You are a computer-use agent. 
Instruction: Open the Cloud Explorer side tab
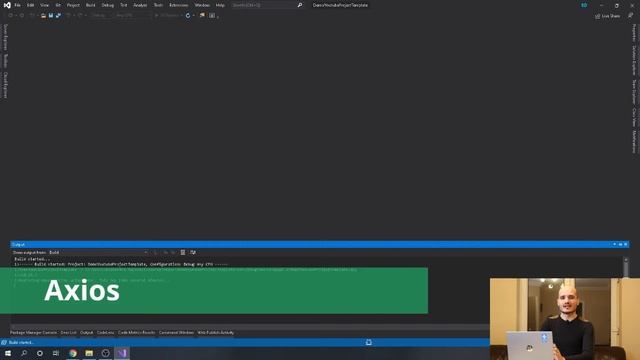5,85
